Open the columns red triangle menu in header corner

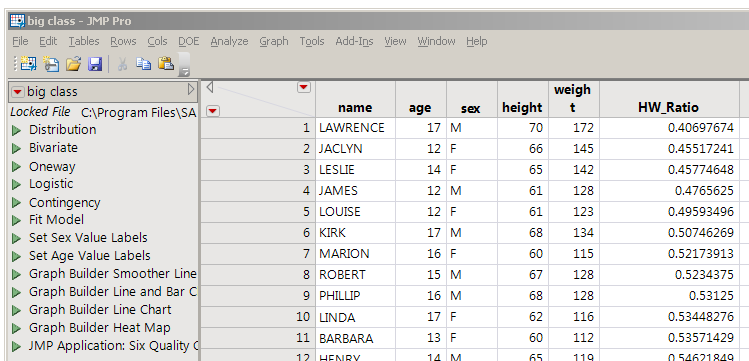point(304,87)
